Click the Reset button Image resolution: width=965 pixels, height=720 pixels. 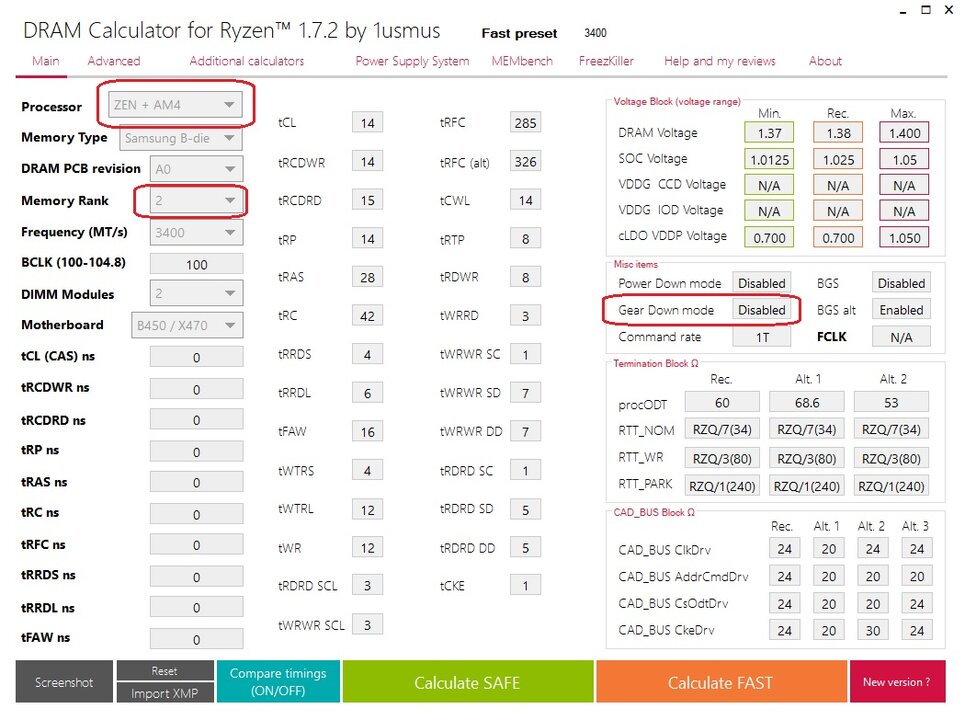click(165, 671)
